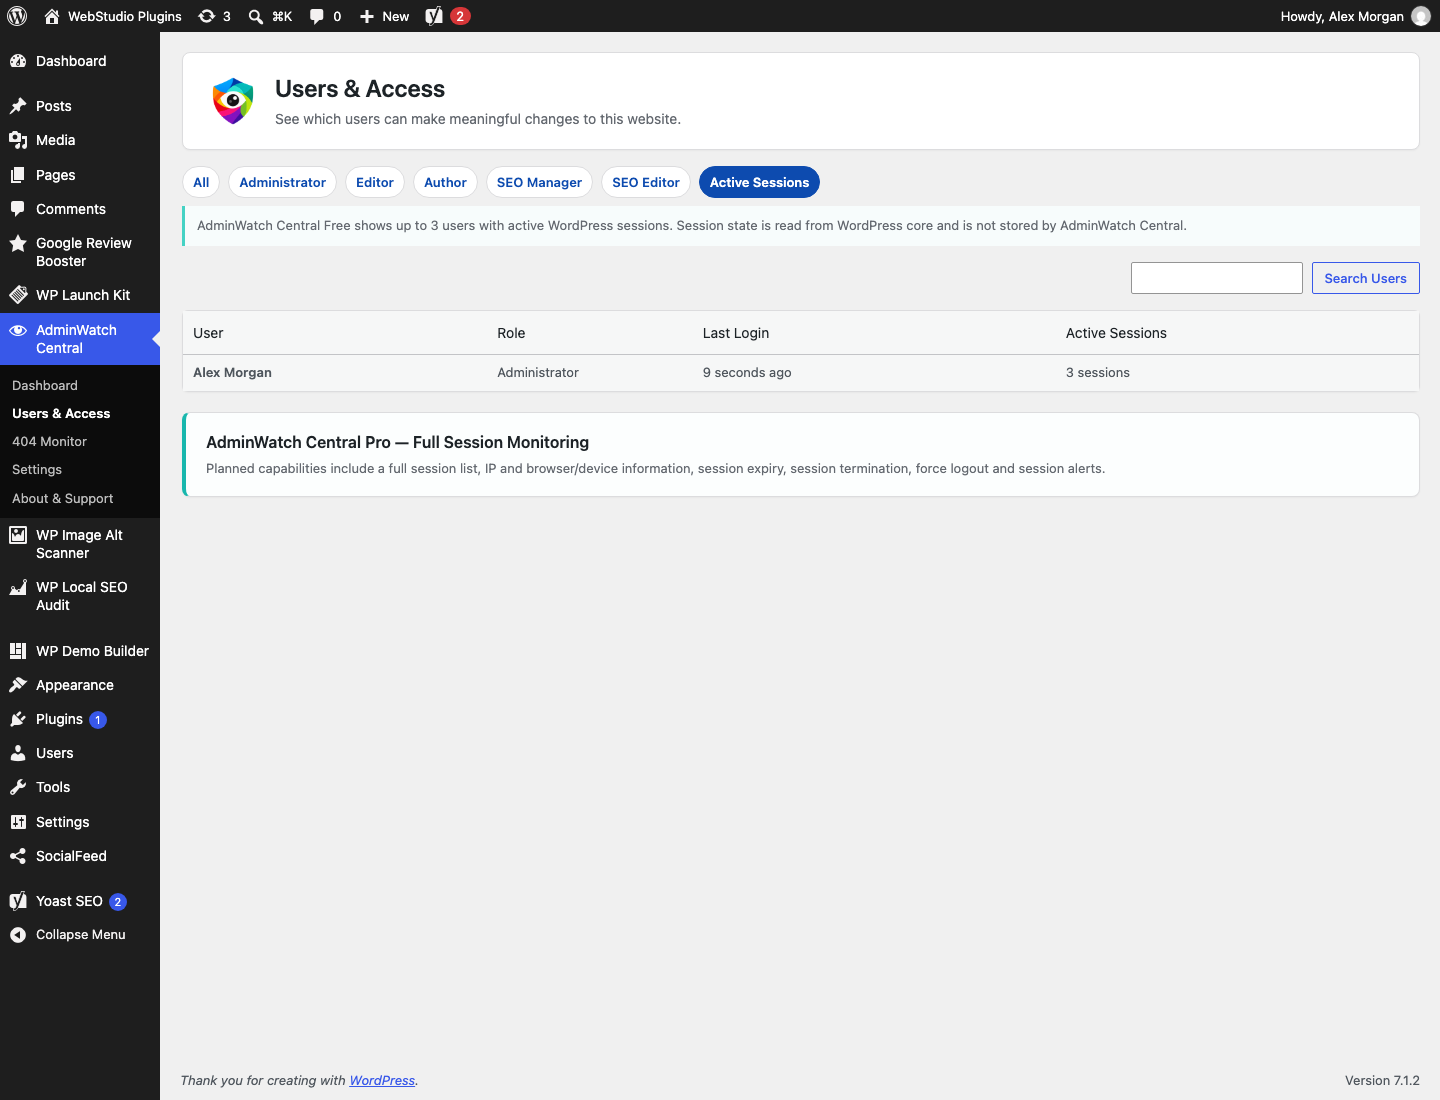Click the WP Image Alt Scanner icon

(x=18, y=535)
